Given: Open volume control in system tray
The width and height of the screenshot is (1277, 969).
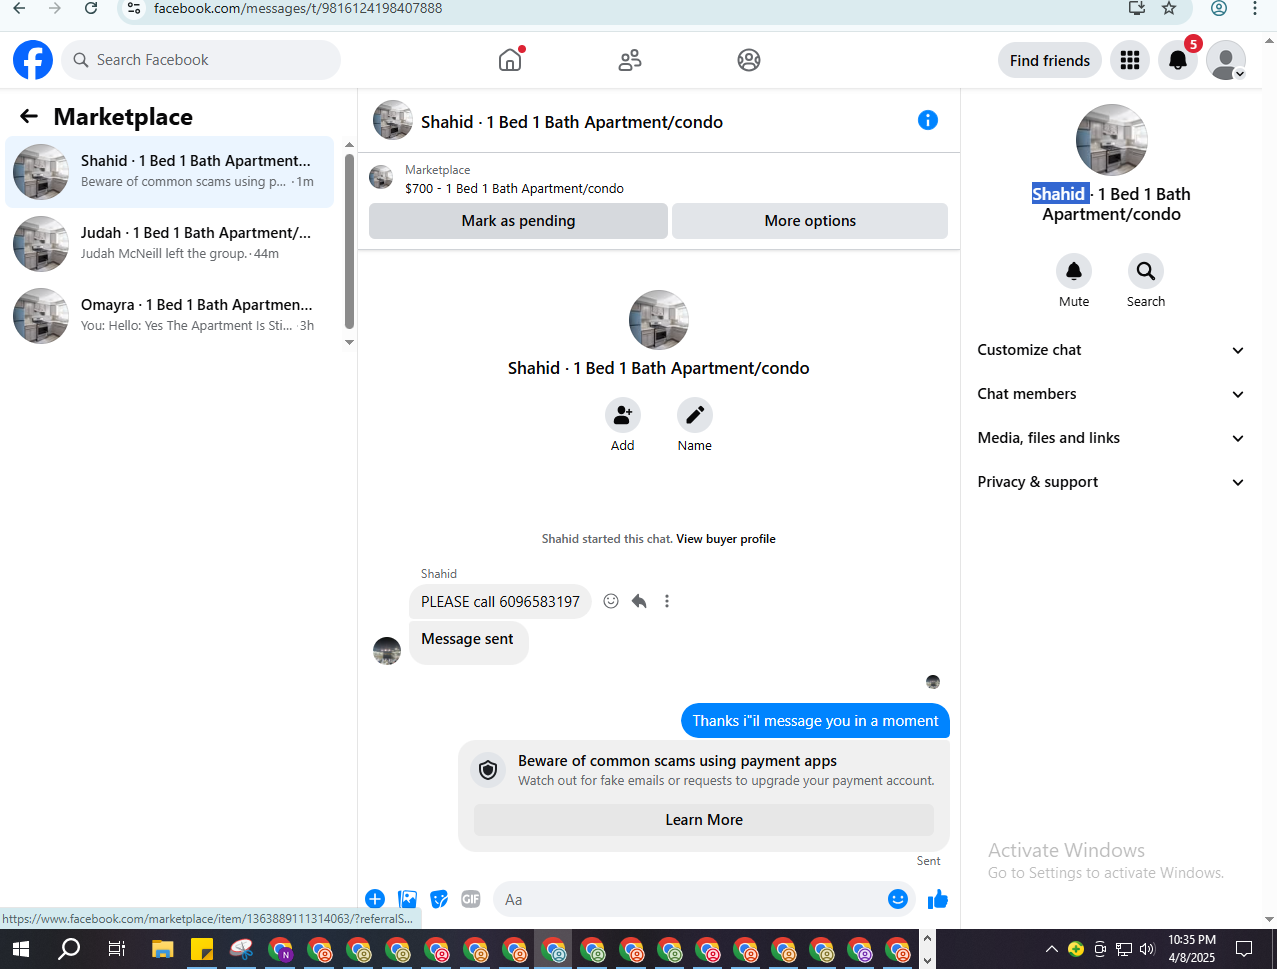Looking at the screenshot, I should click(1147, 949).
